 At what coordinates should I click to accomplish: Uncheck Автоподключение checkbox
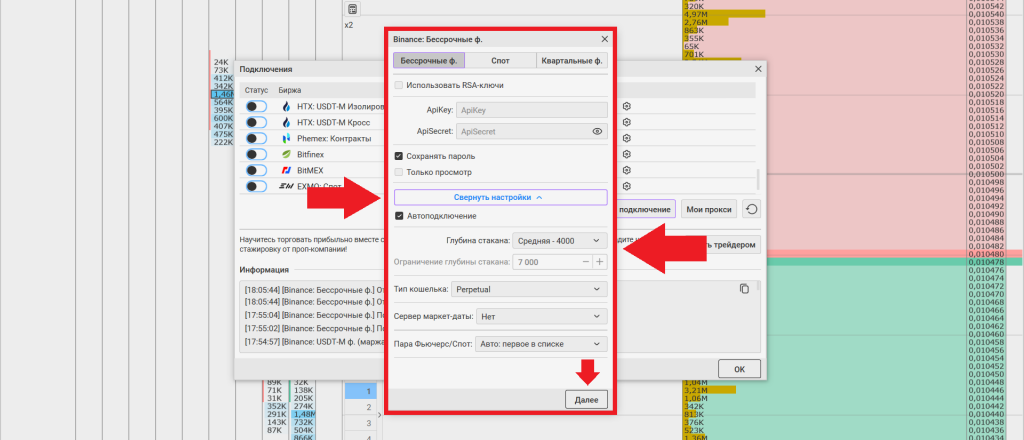tap(399, 216)
